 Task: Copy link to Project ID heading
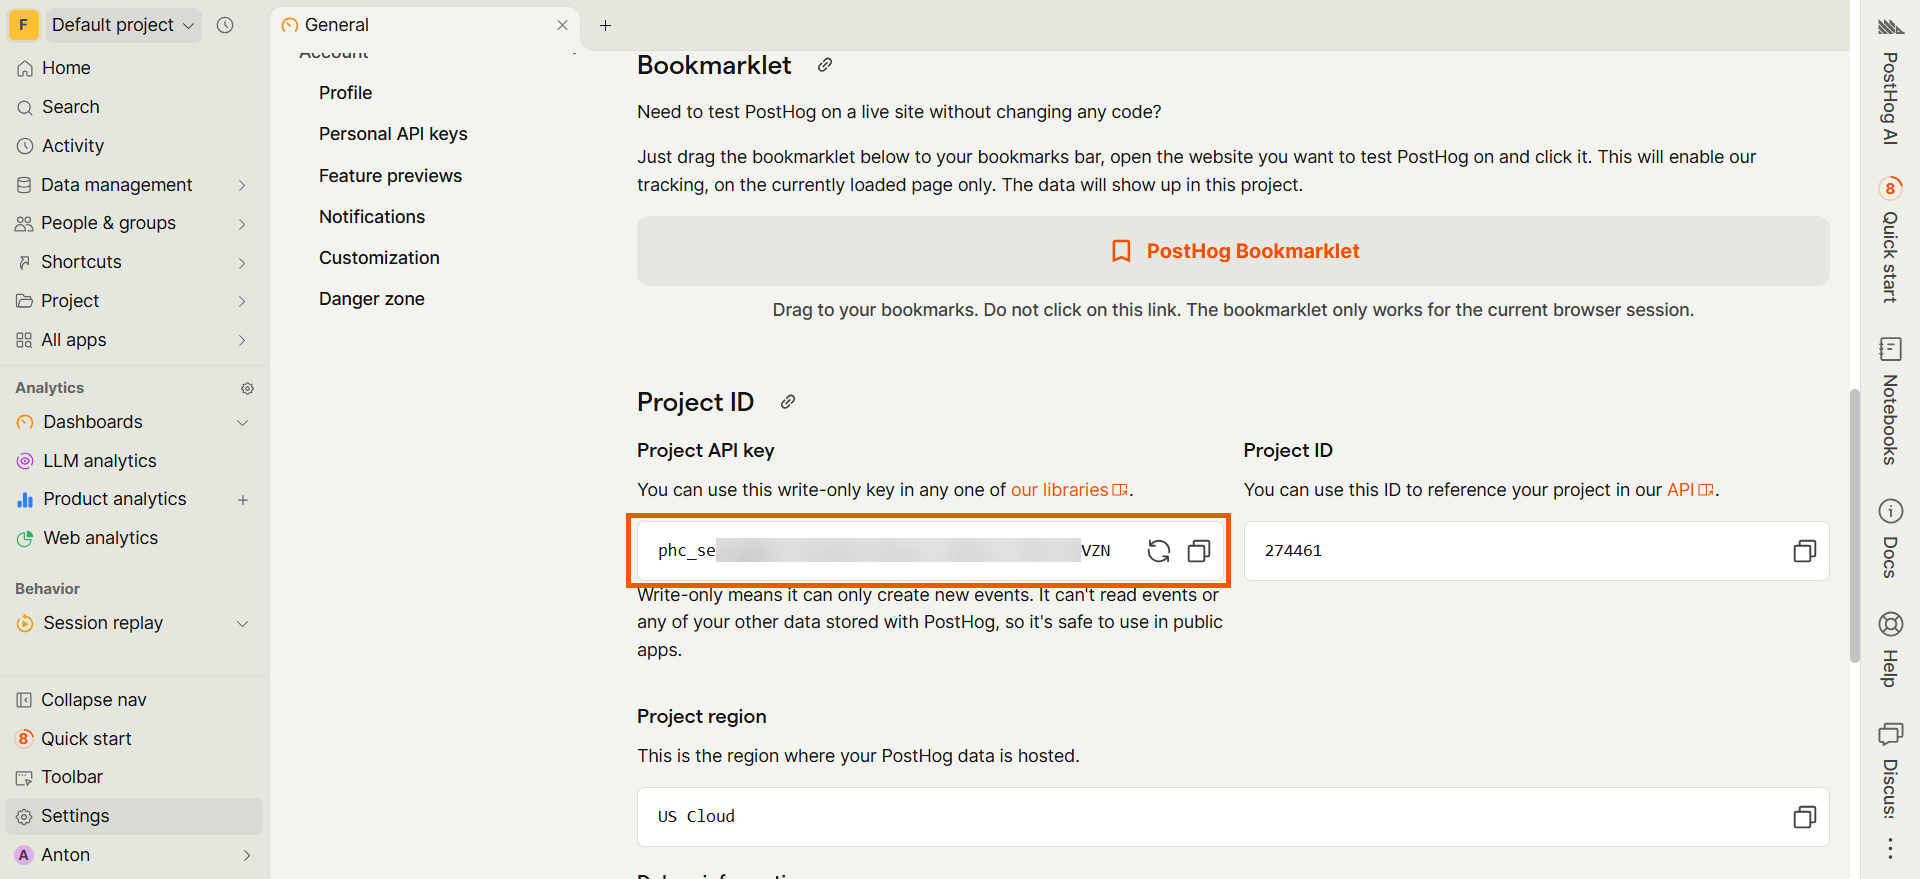coord(788,402)
